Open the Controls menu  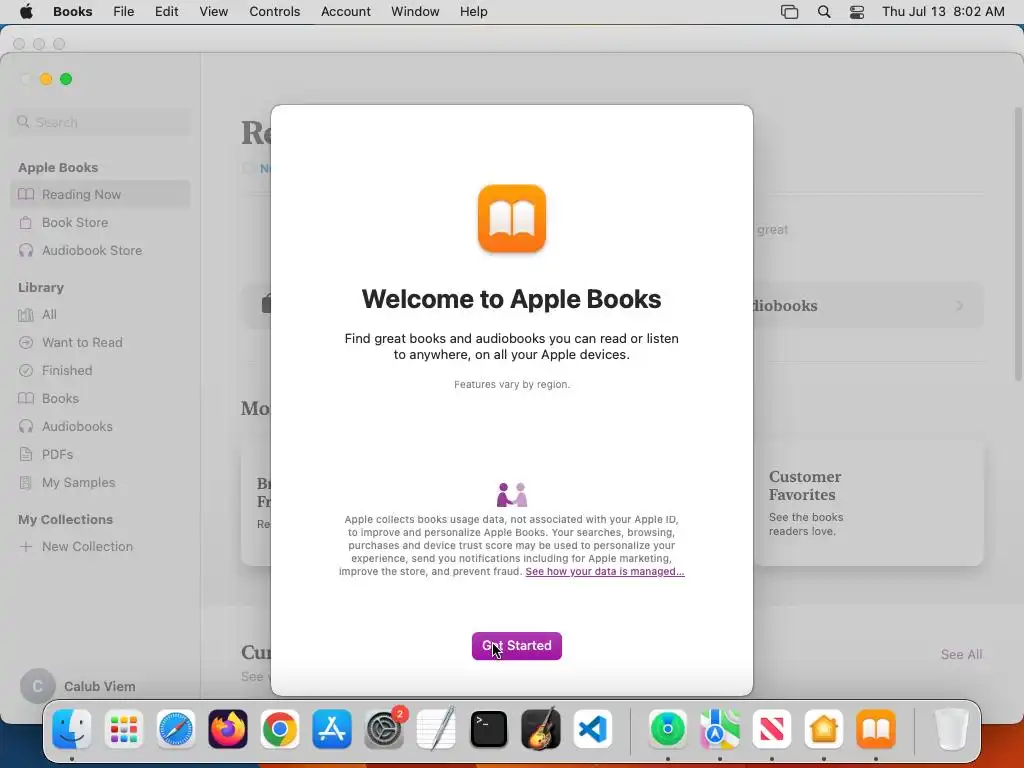274,12
